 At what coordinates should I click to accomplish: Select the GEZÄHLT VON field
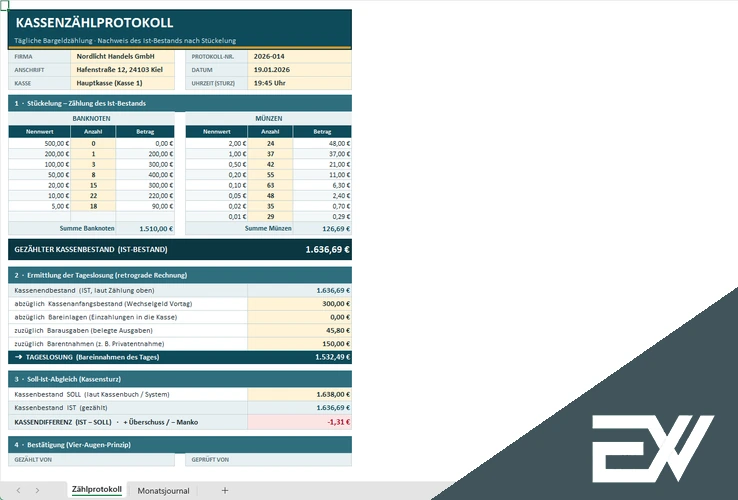pyautogui.click(x=91, y=460)
